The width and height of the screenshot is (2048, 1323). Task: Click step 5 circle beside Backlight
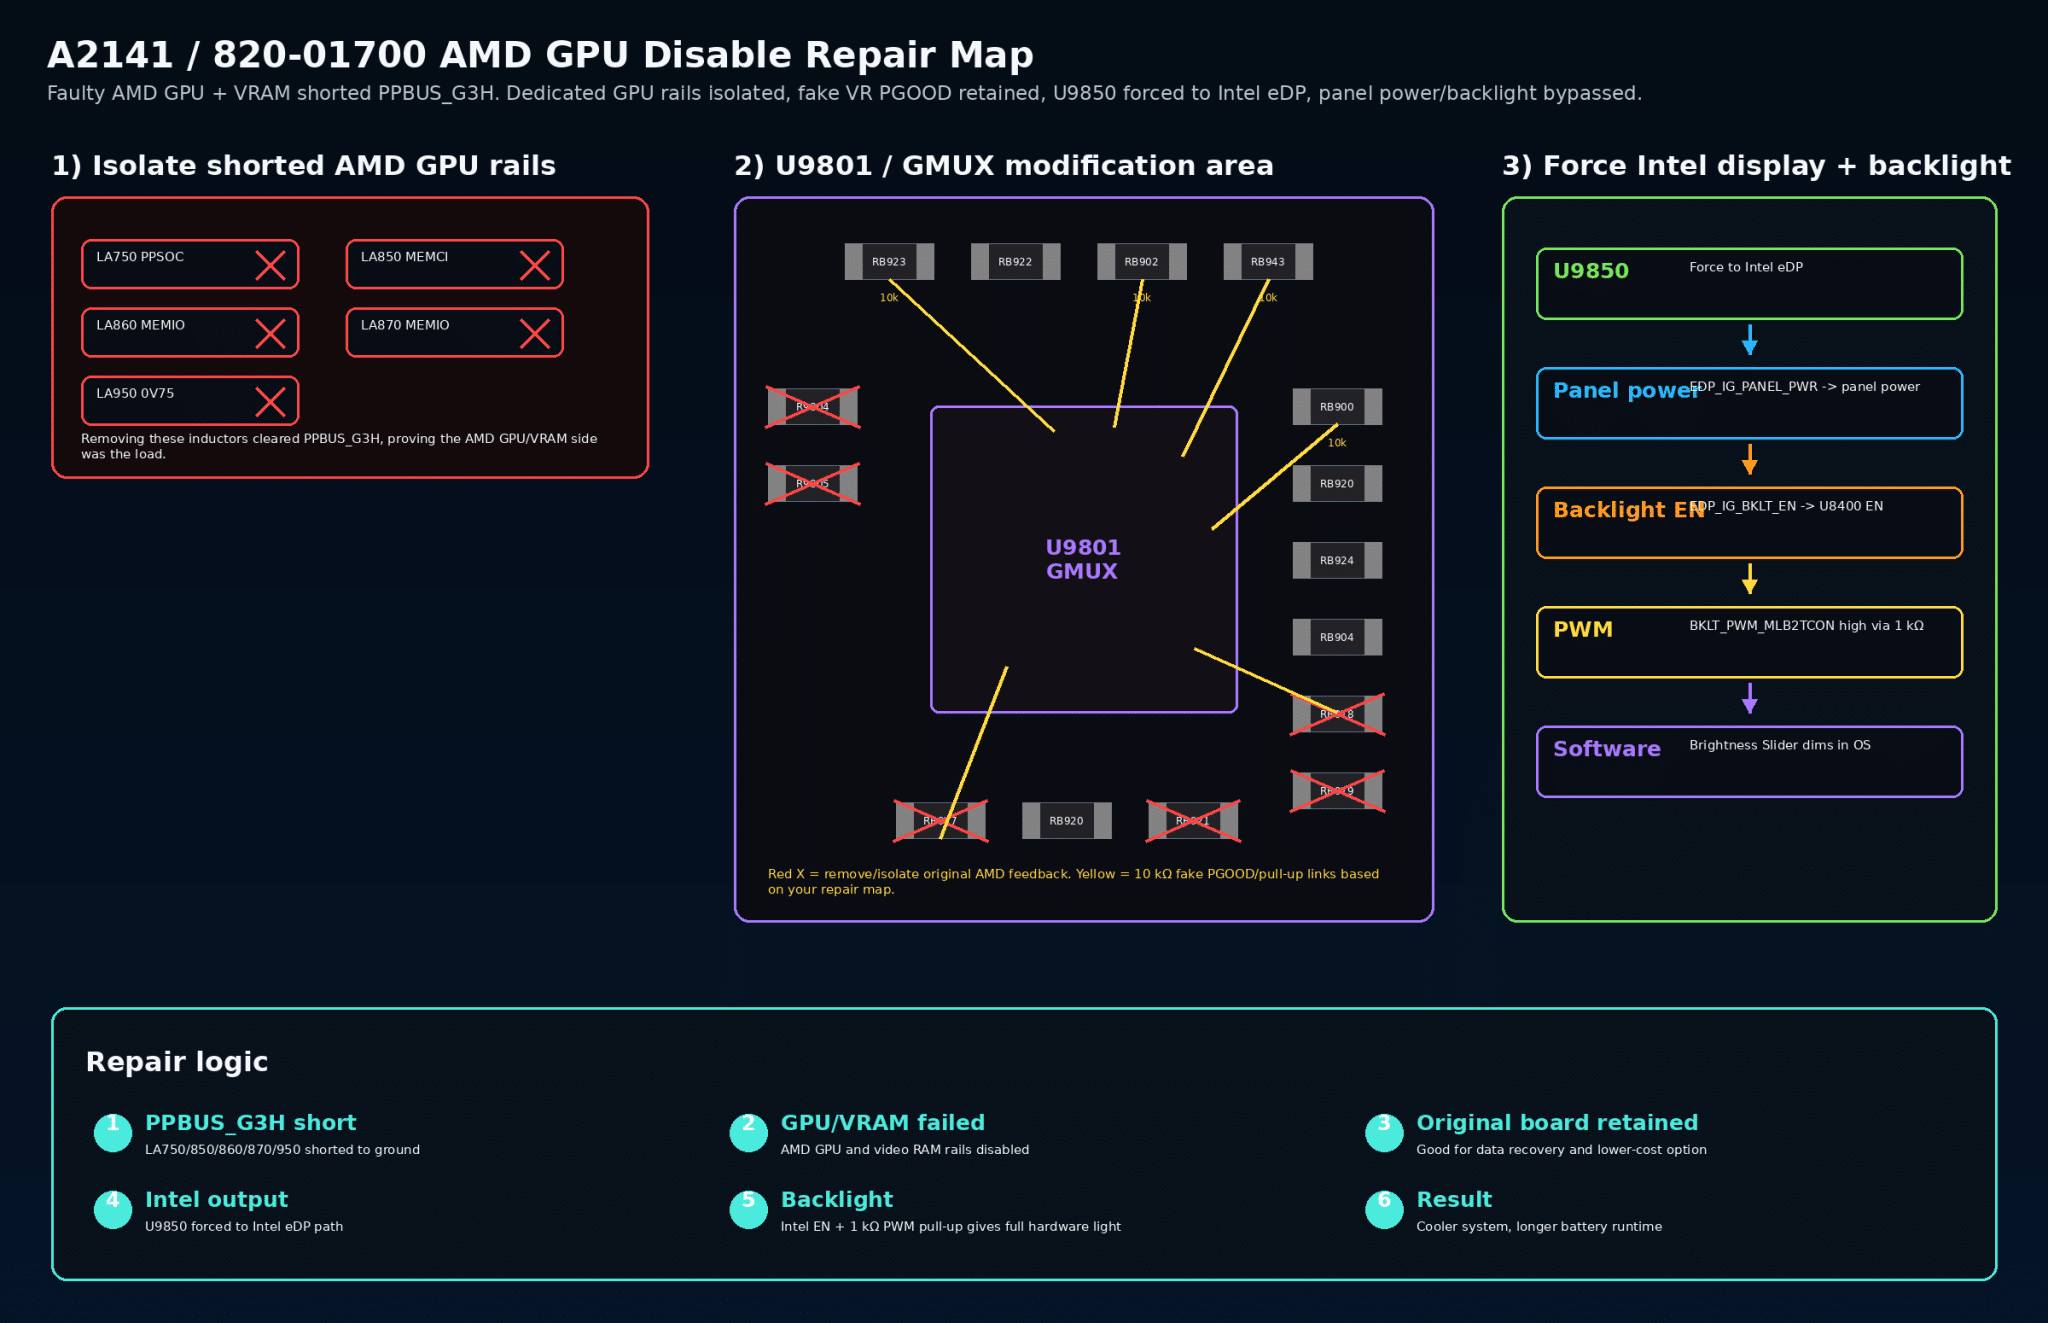tap(748, 1209)
